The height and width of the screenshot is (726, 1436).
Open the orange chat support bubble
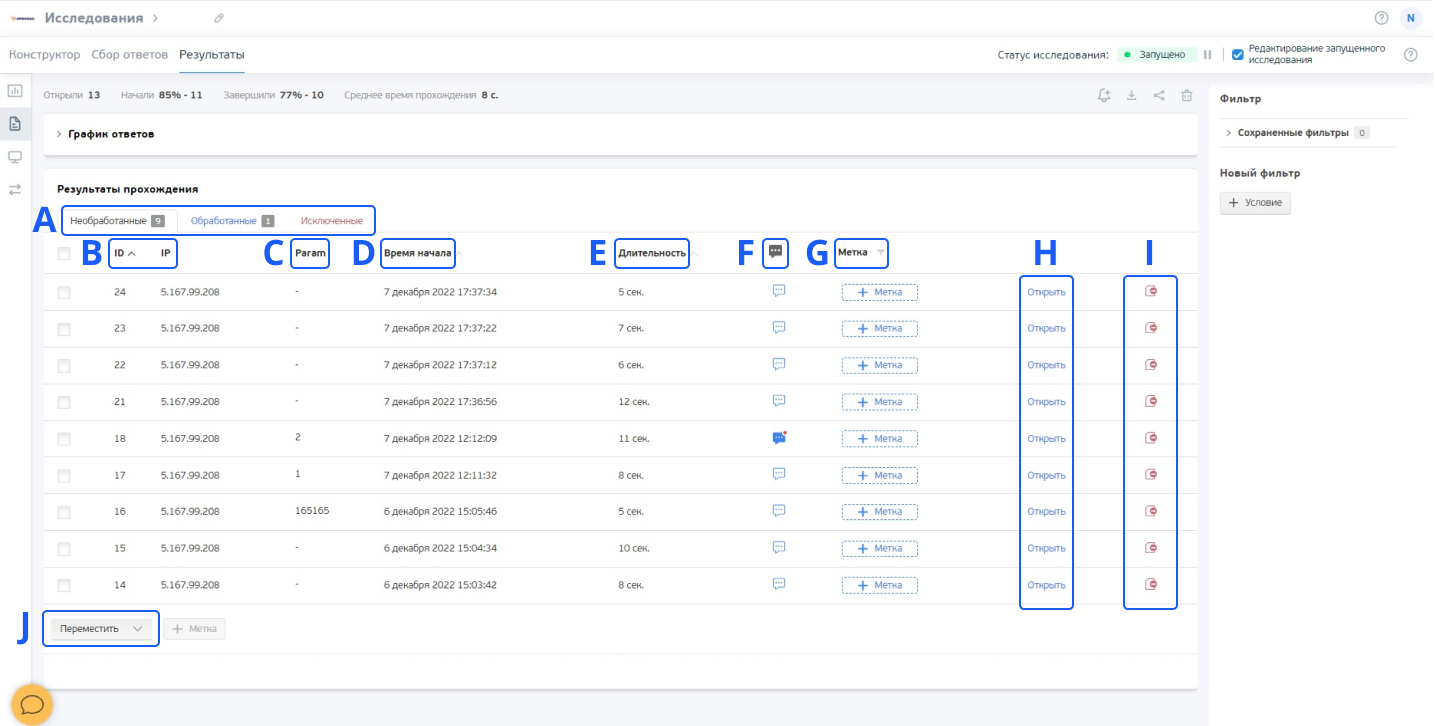coord(32,705)
